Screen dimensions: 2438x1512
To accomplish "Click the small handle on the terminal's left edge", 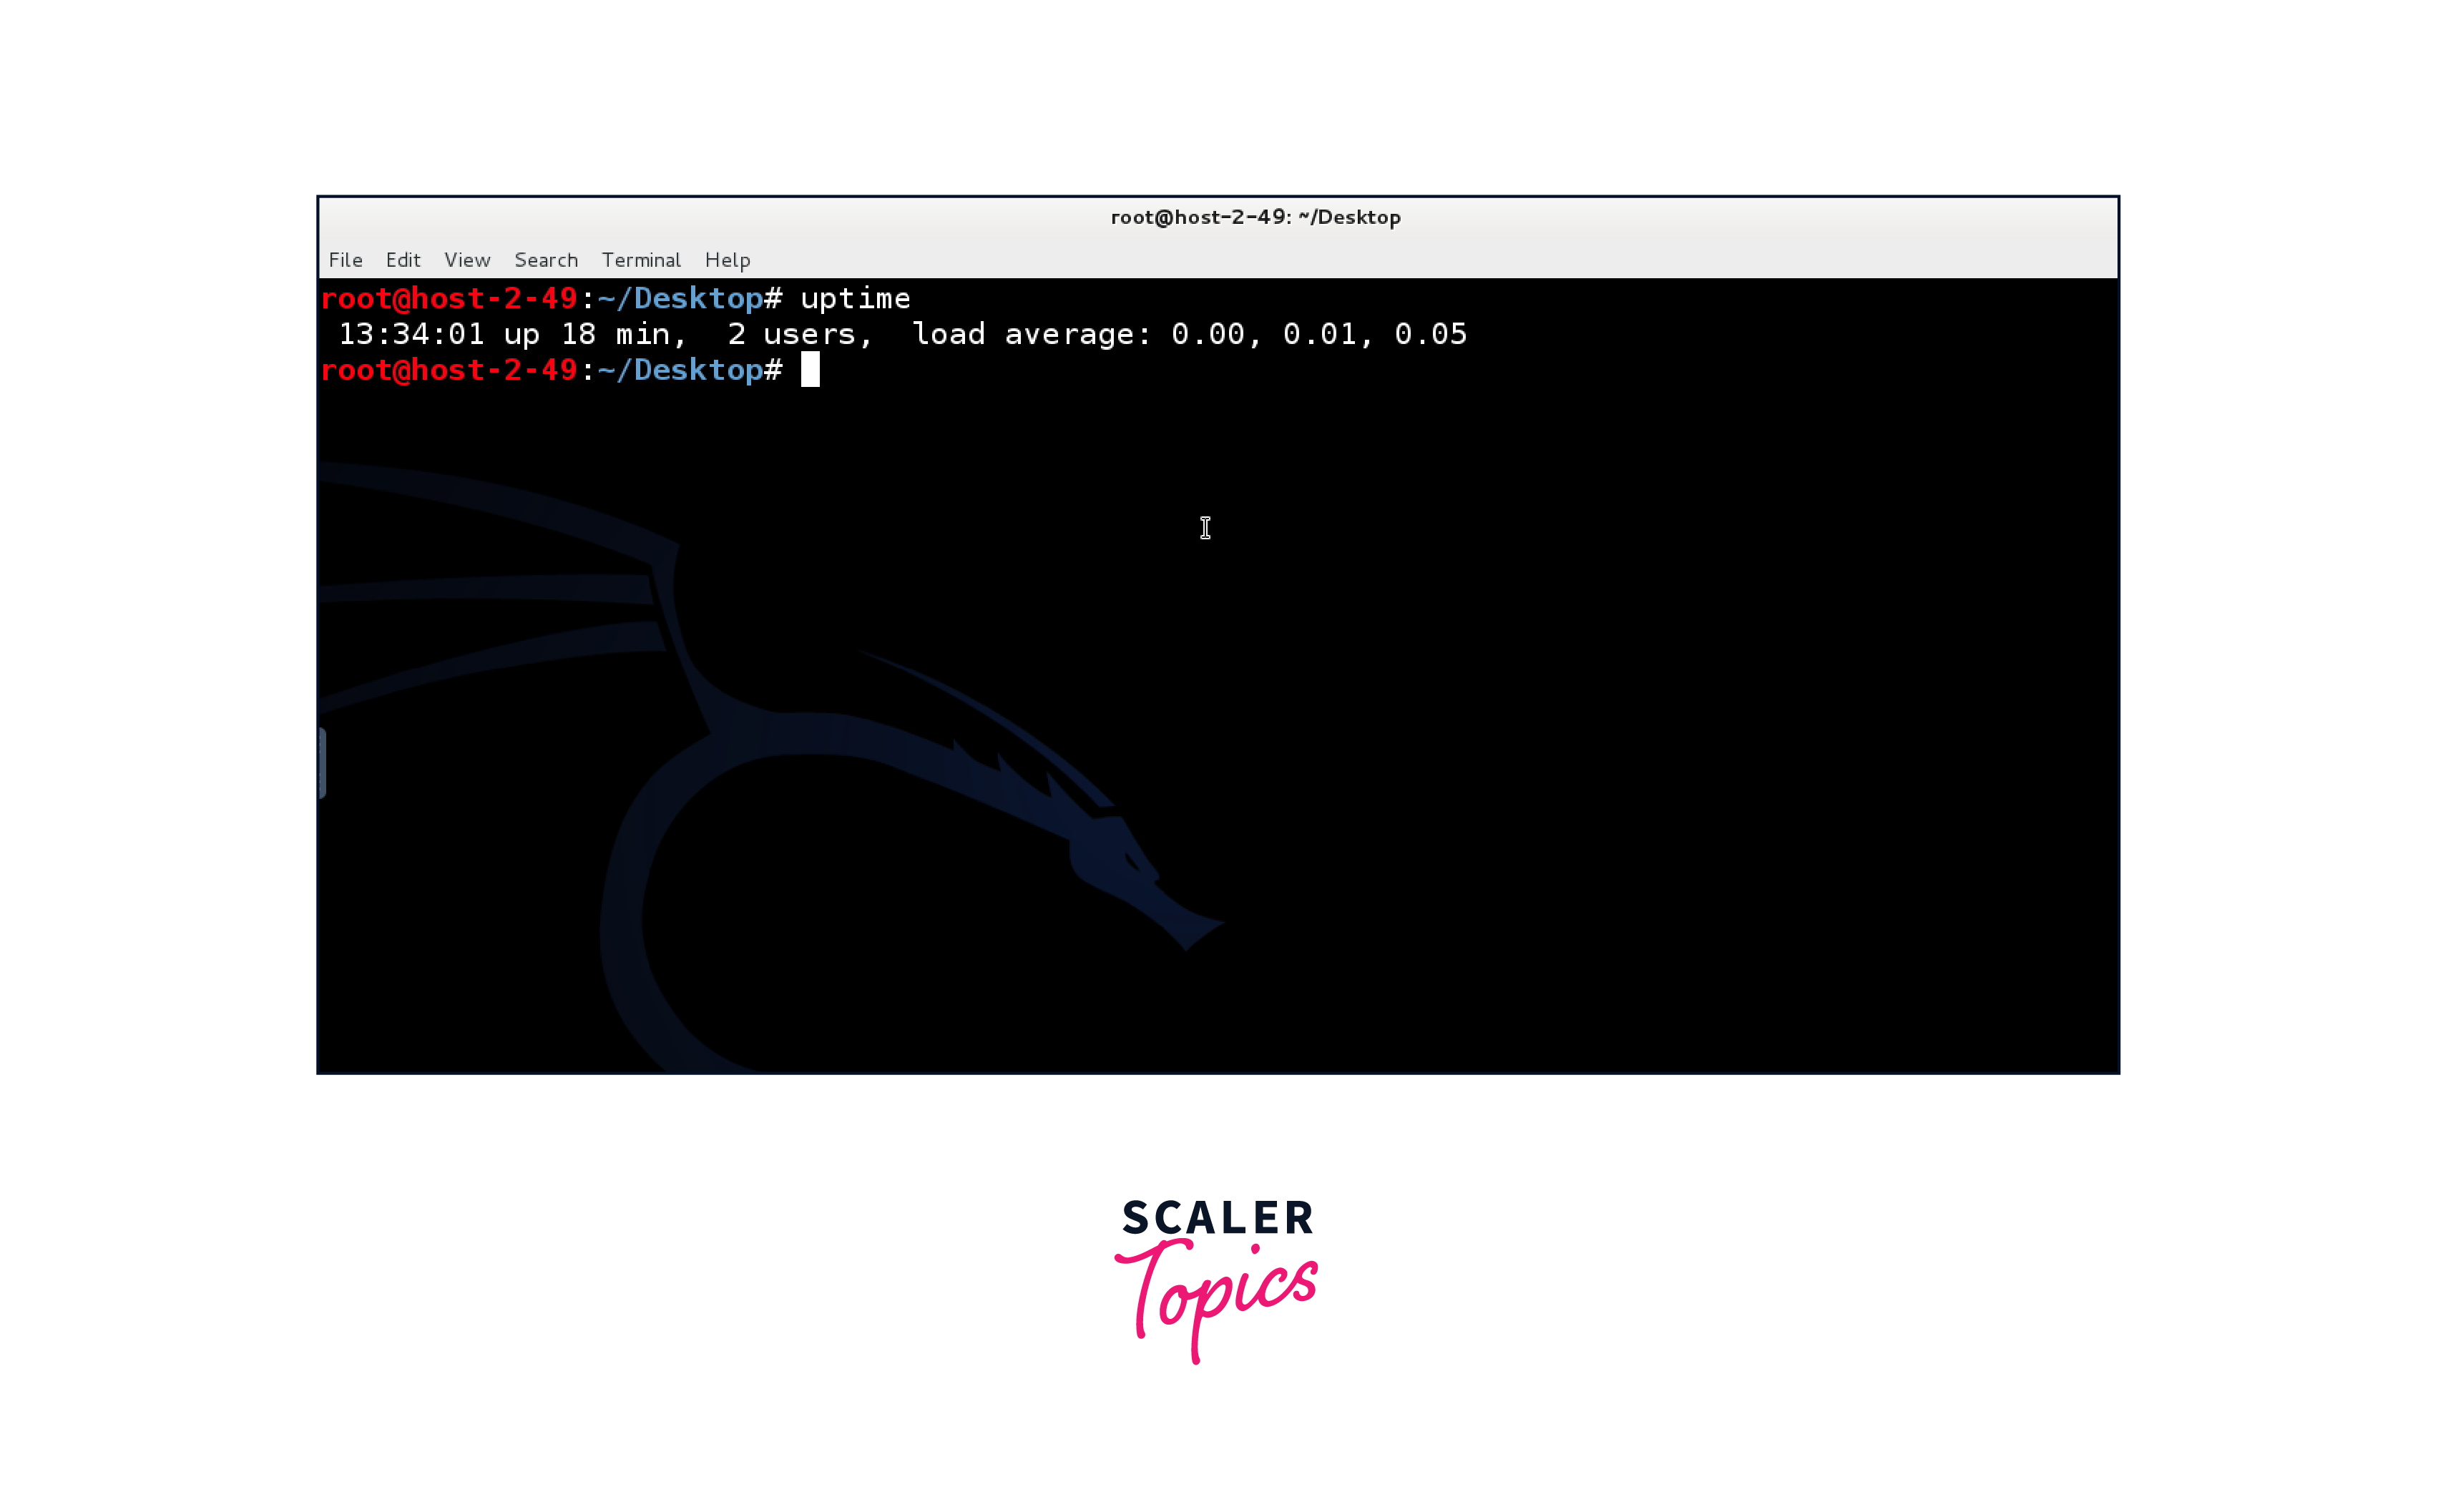I will coord(322,763).
